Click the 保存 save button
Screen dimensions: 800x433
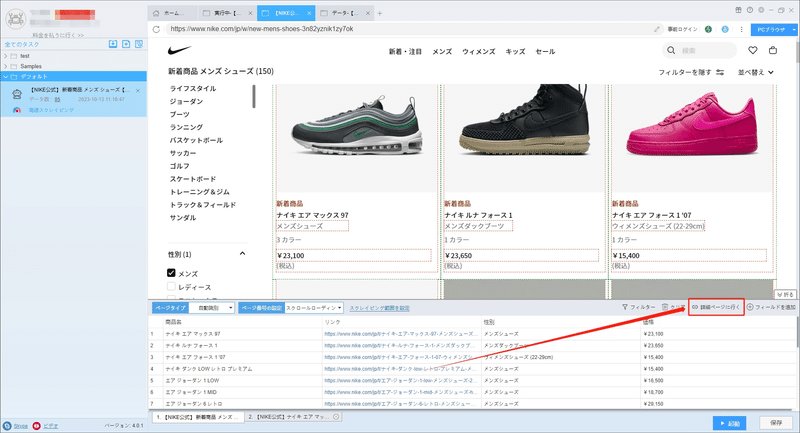click(776, 423)
